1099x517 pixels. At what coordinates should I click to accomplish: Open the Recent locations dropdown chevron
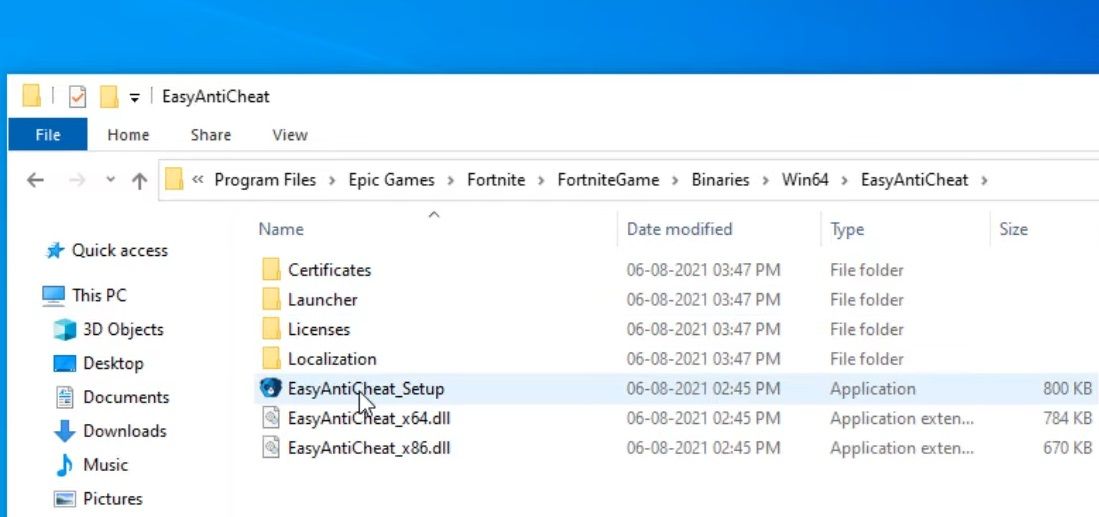point(110,180)
